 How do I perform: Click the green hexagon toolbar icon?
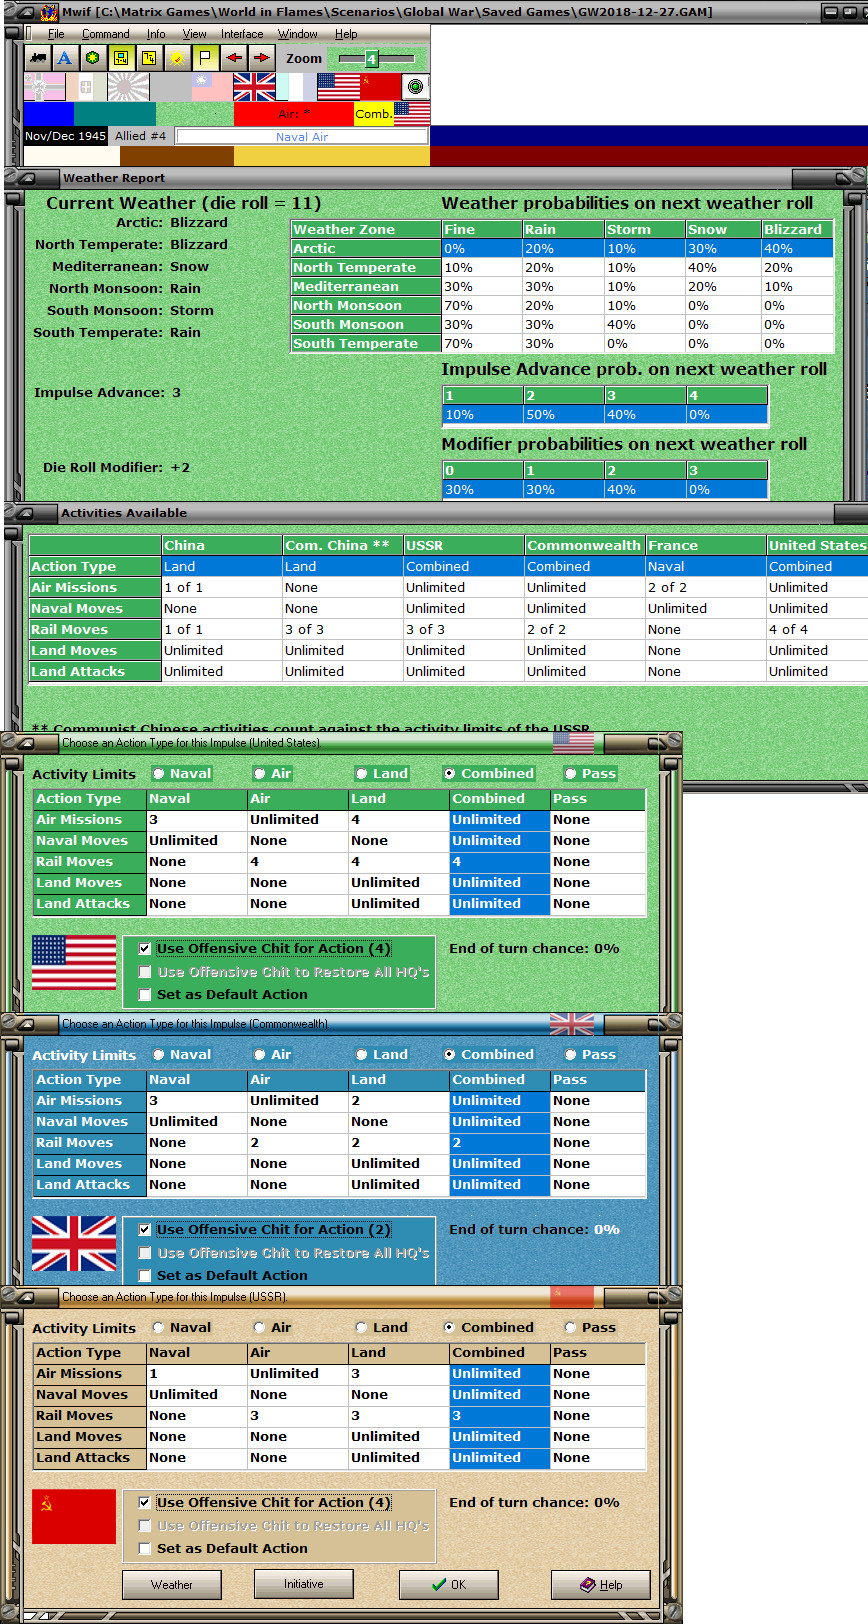click(x=92, y=58)
